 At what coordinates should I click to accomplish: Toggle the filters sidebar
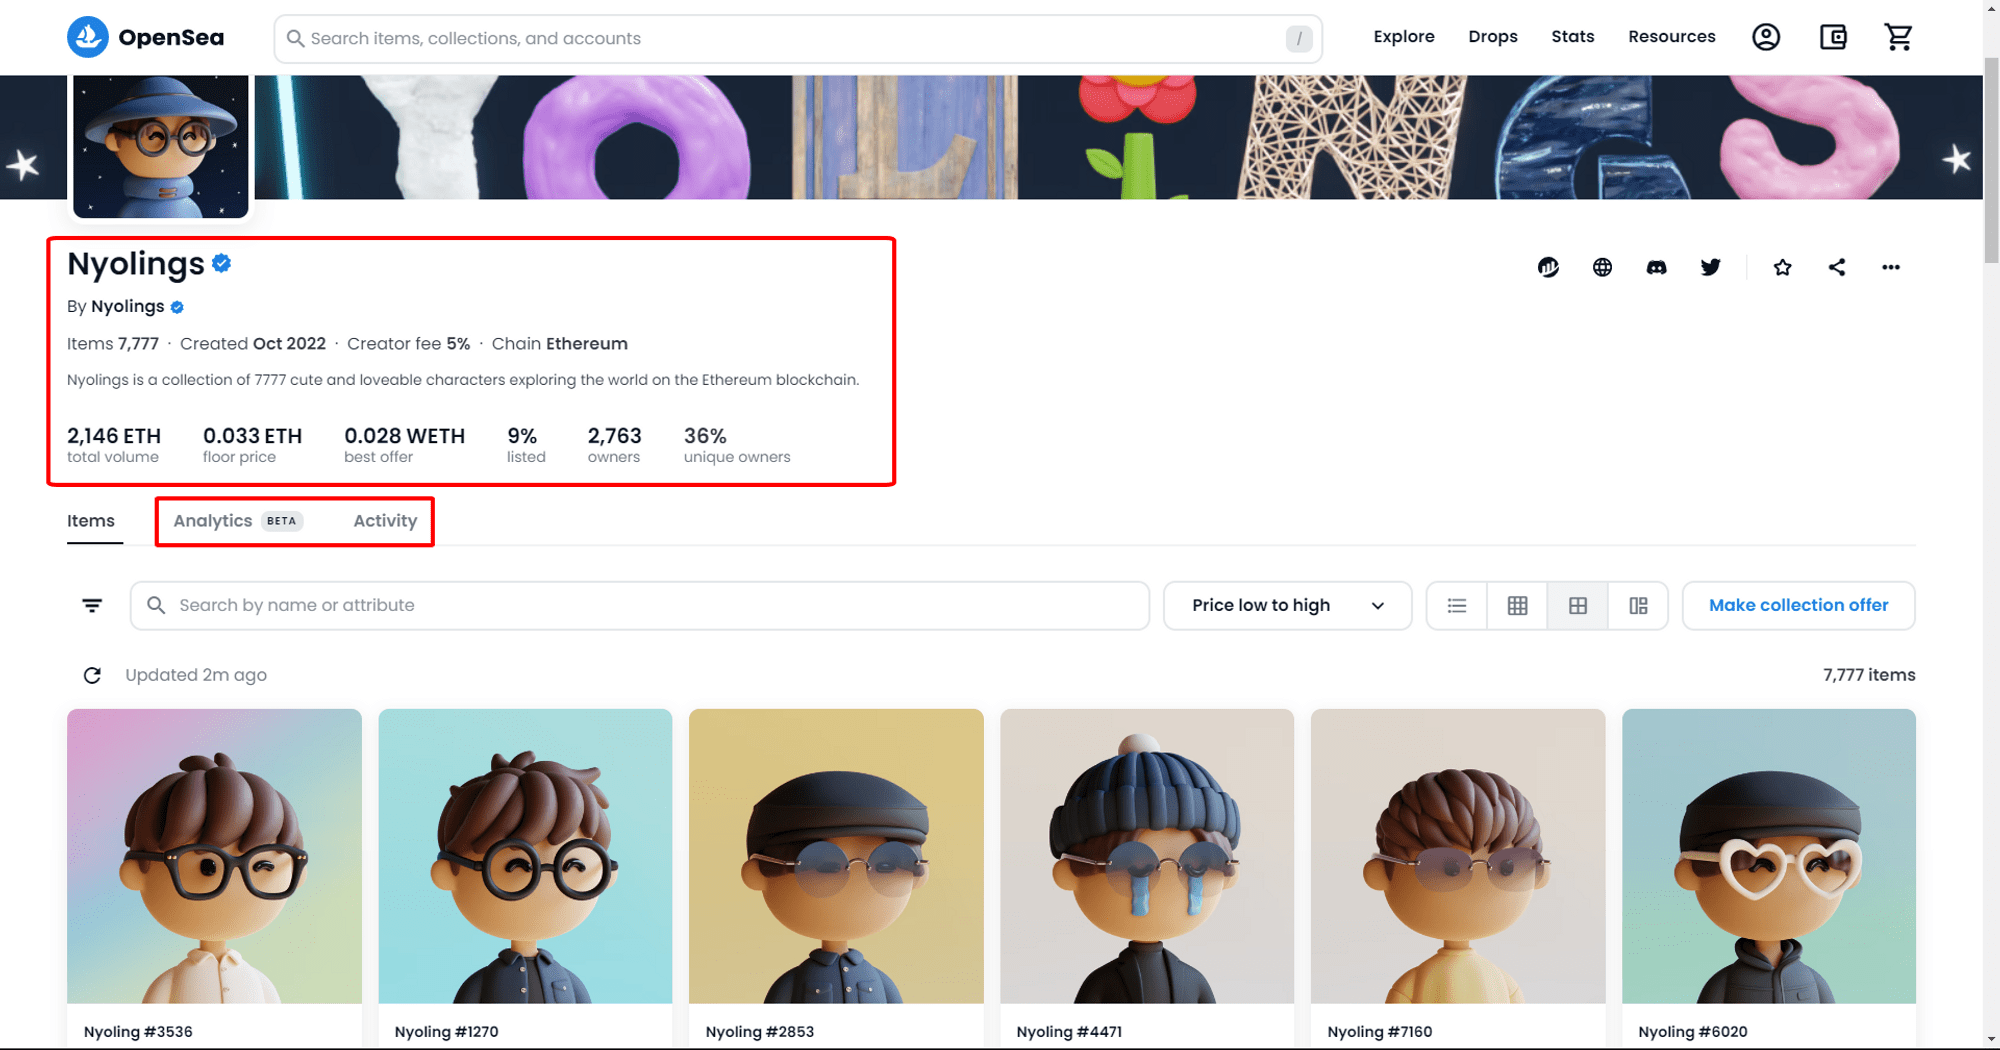(92, 606)
